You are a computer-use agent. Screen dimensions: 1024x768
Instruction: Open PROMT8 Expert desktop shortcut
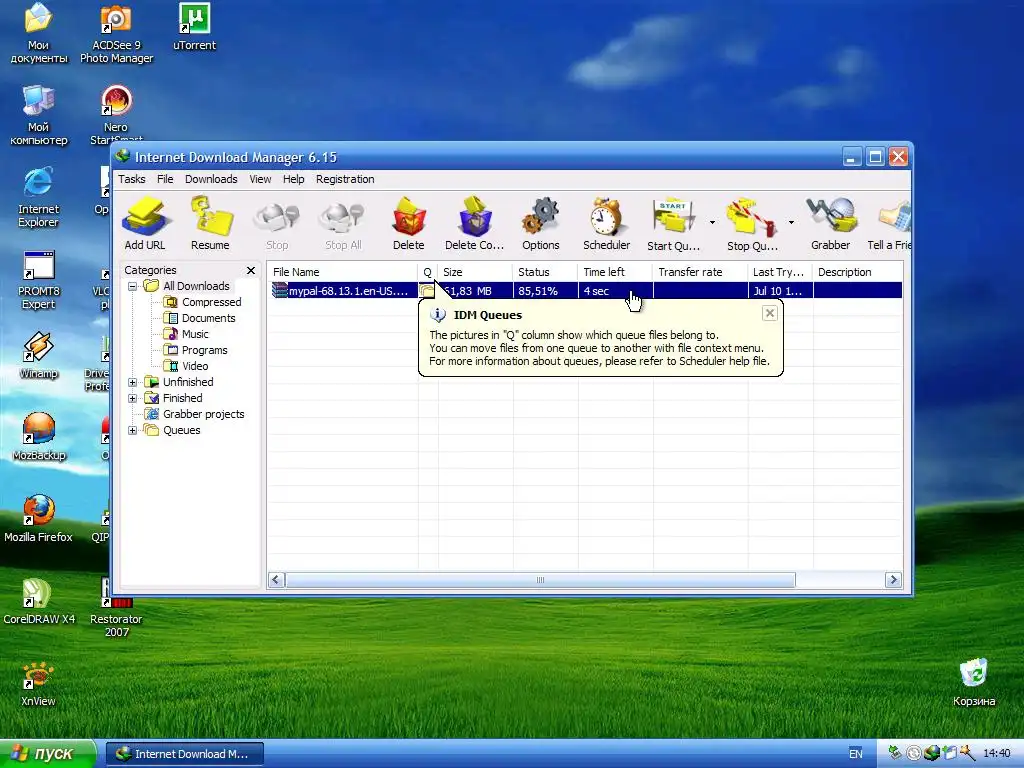[x=39, y=279]
